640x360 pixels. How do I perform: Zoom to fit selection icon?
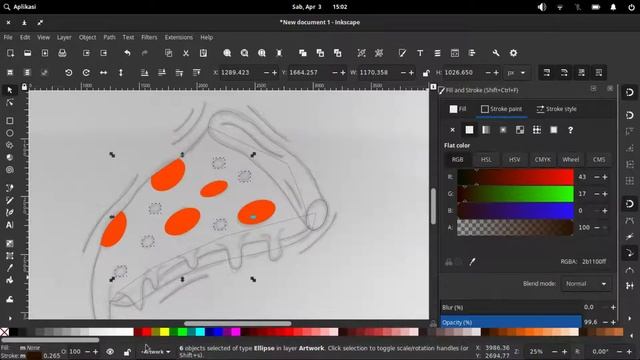click(x=227, y=53)
